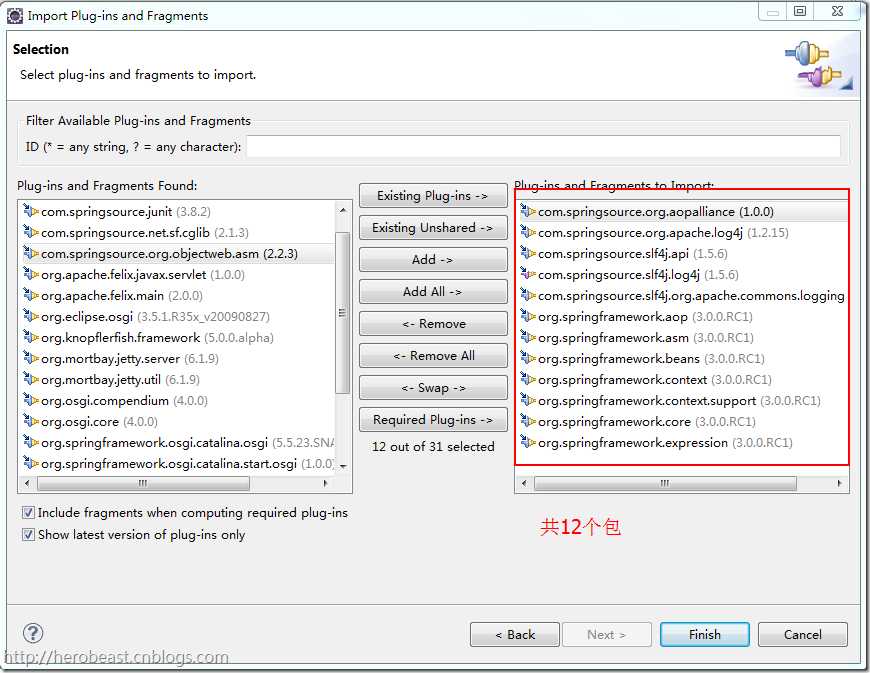The height and width of the screenshot is (673, 870).
Task: Click icon beside org.springframework.asm
Action: [x=528, y=338]
